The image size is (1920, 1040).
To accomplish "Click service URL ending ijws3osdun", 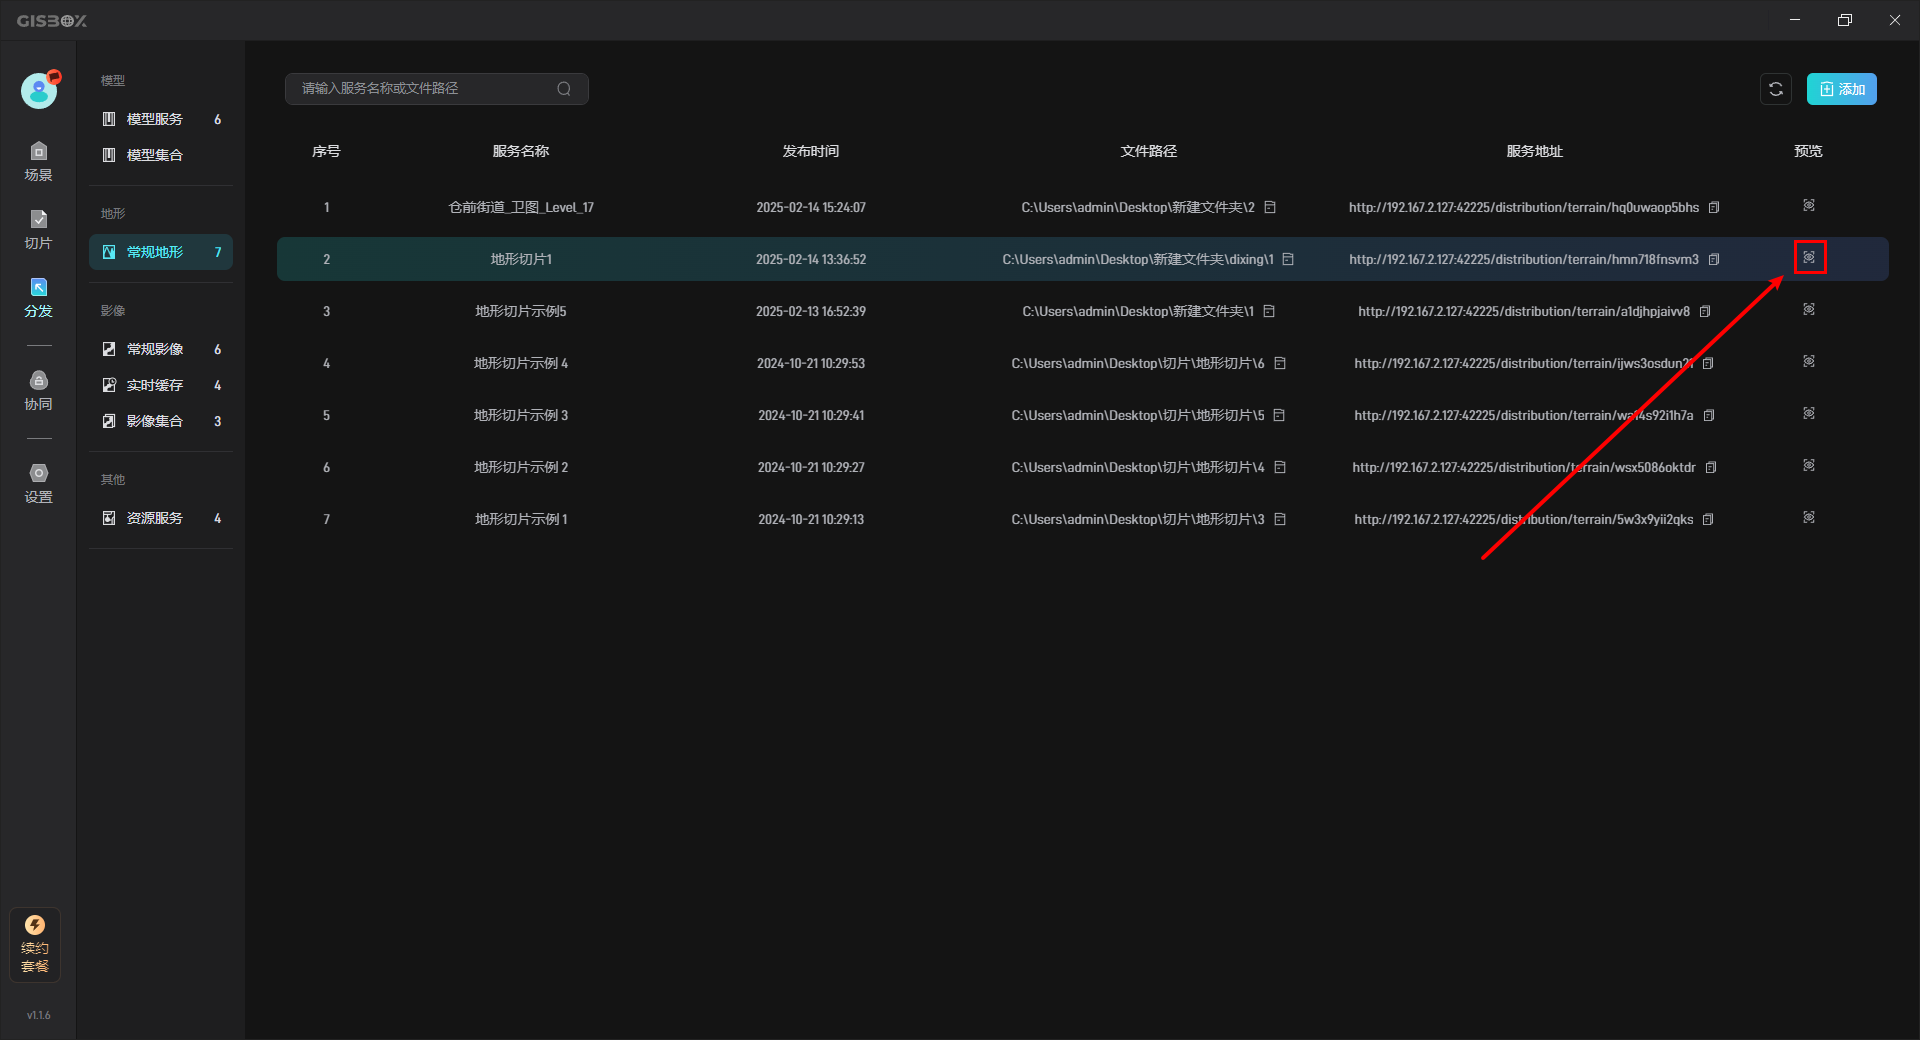I will (x=1524, y=363).
